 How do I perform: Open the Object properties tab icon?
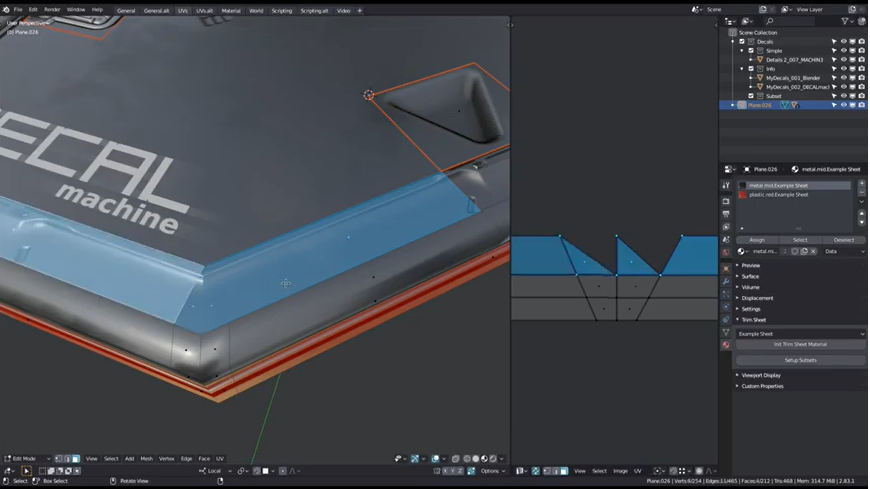(726, 269)
